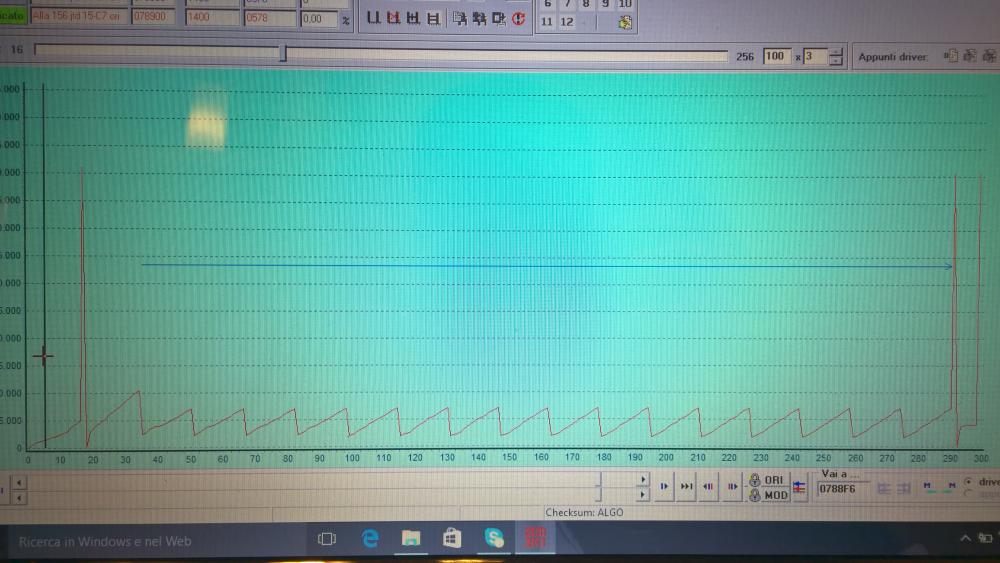
Task: Click the field showing 0578
Action: 270,18
